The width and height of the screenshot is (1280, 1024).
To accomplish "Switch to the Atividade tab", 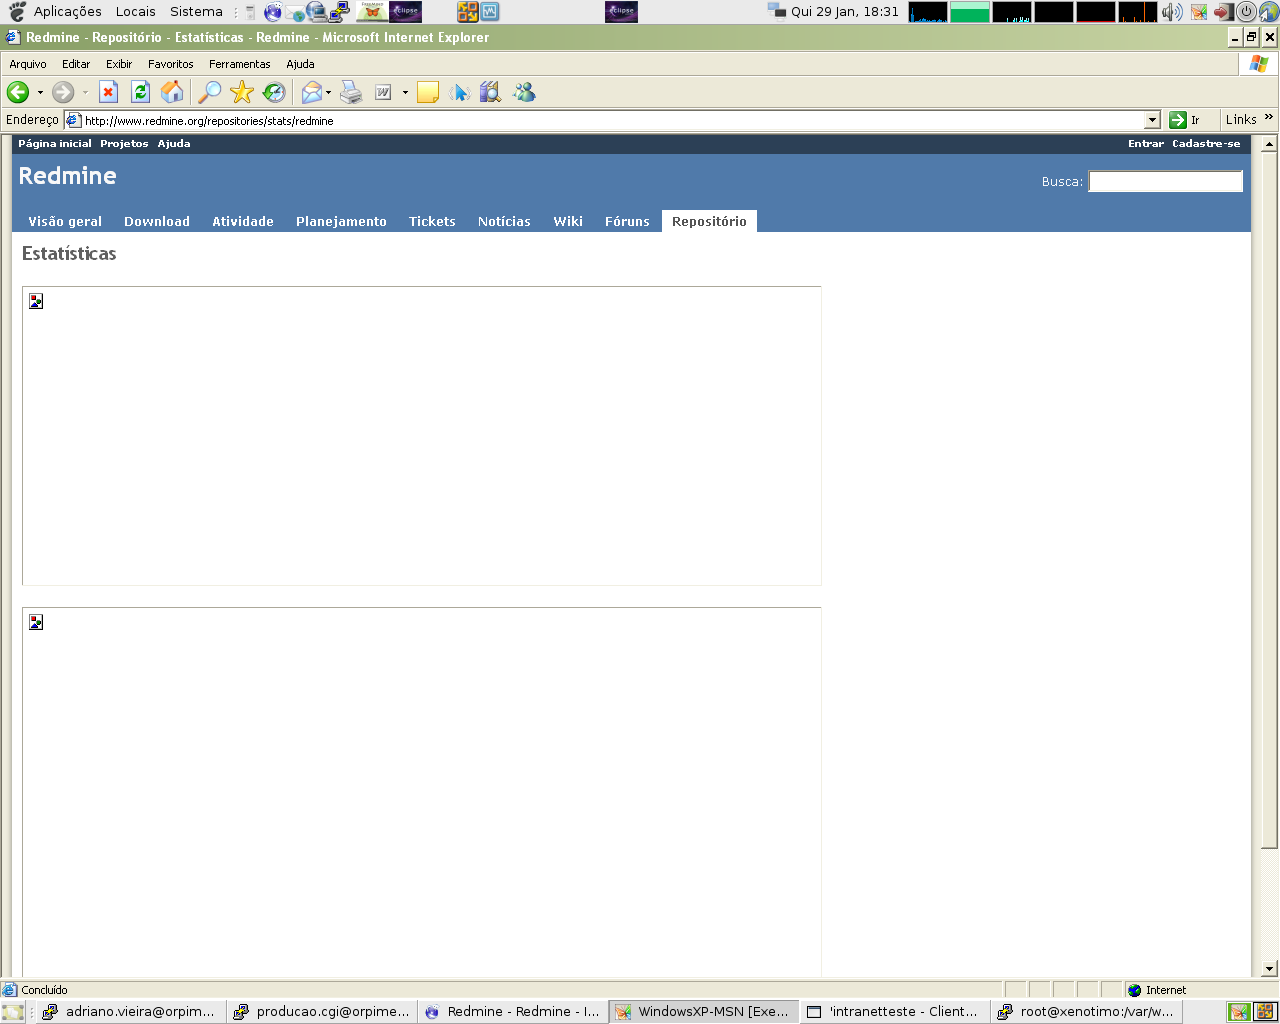I will coord(243,221).
